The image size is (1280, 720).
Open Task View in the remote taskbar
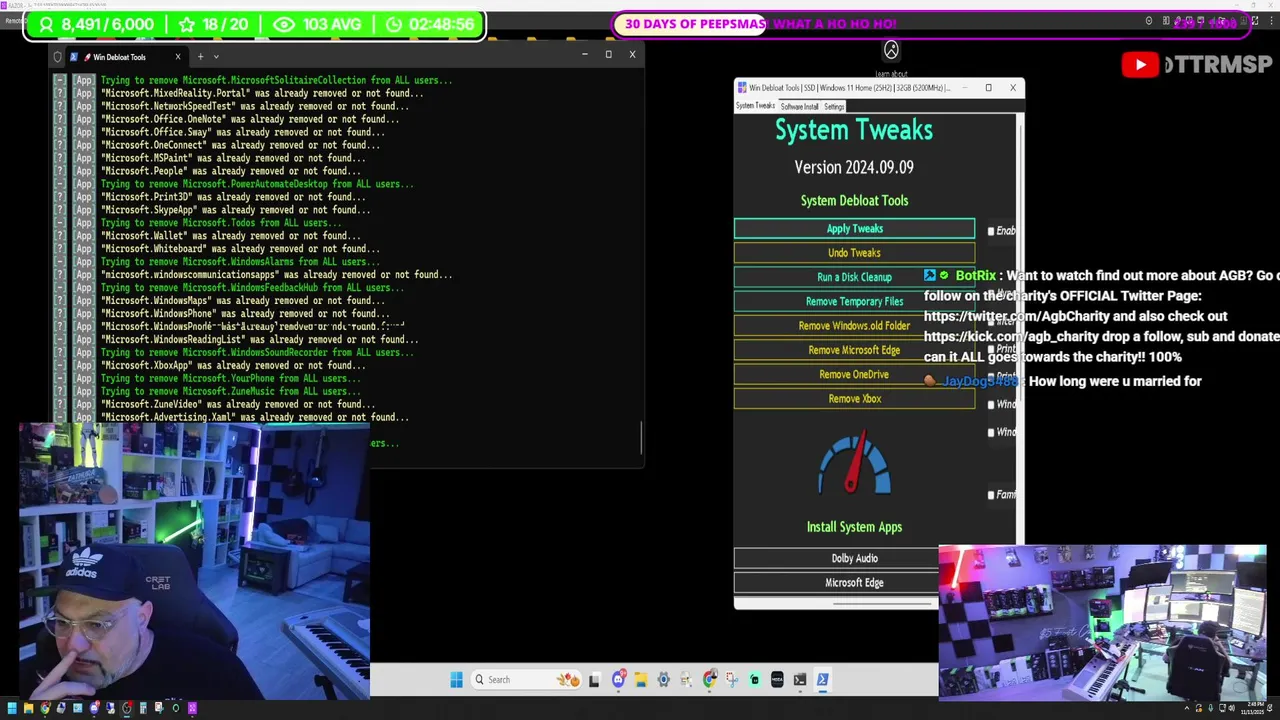[595, 680]
